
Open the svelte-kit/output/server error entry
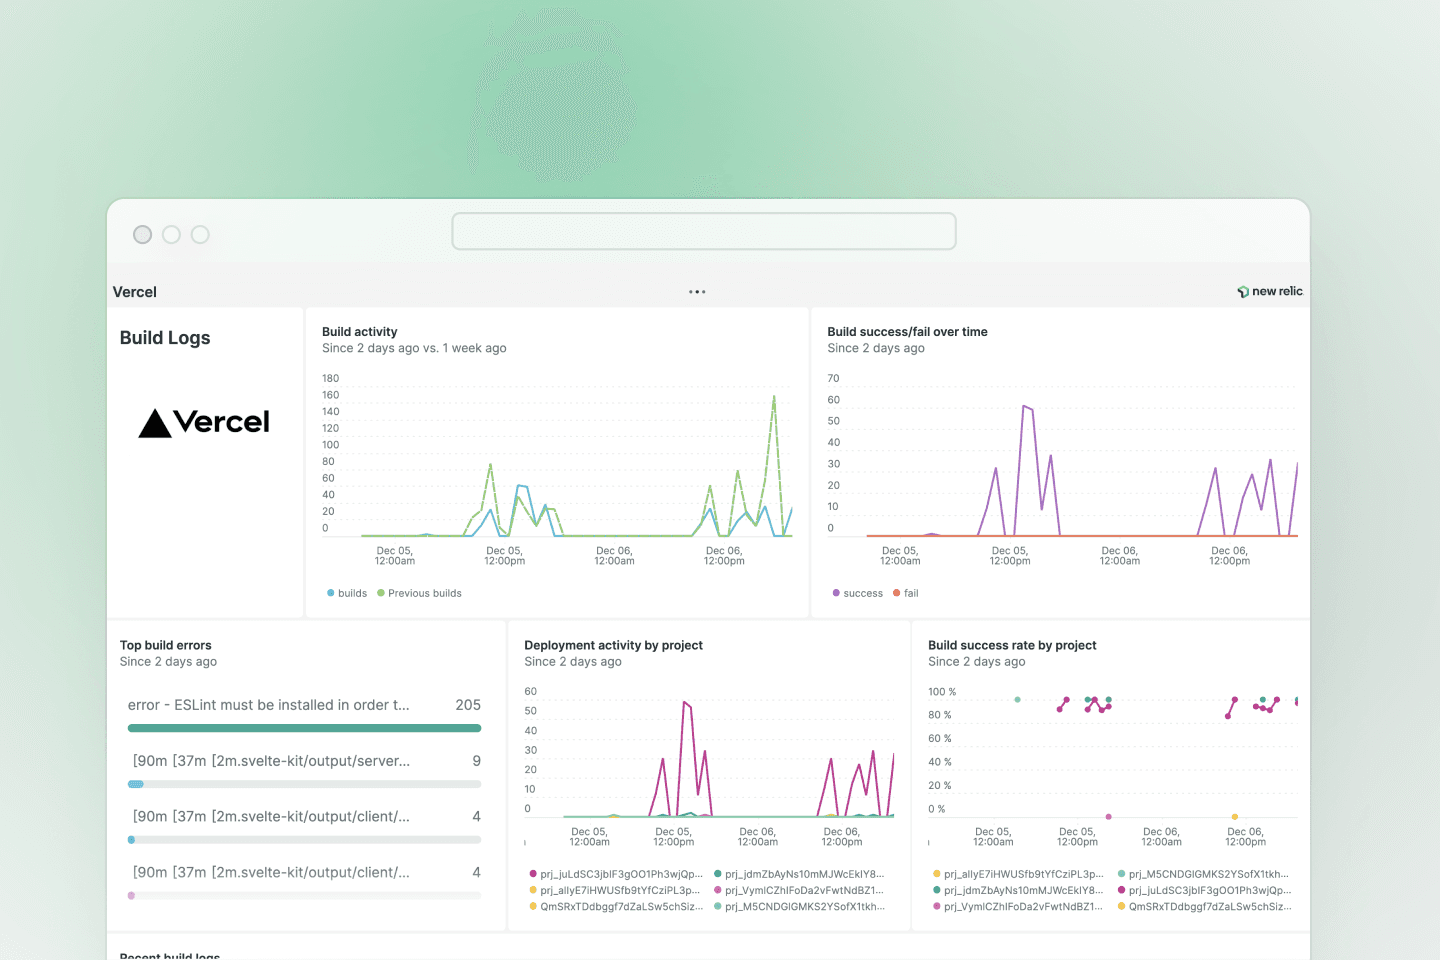click(271, 761)
